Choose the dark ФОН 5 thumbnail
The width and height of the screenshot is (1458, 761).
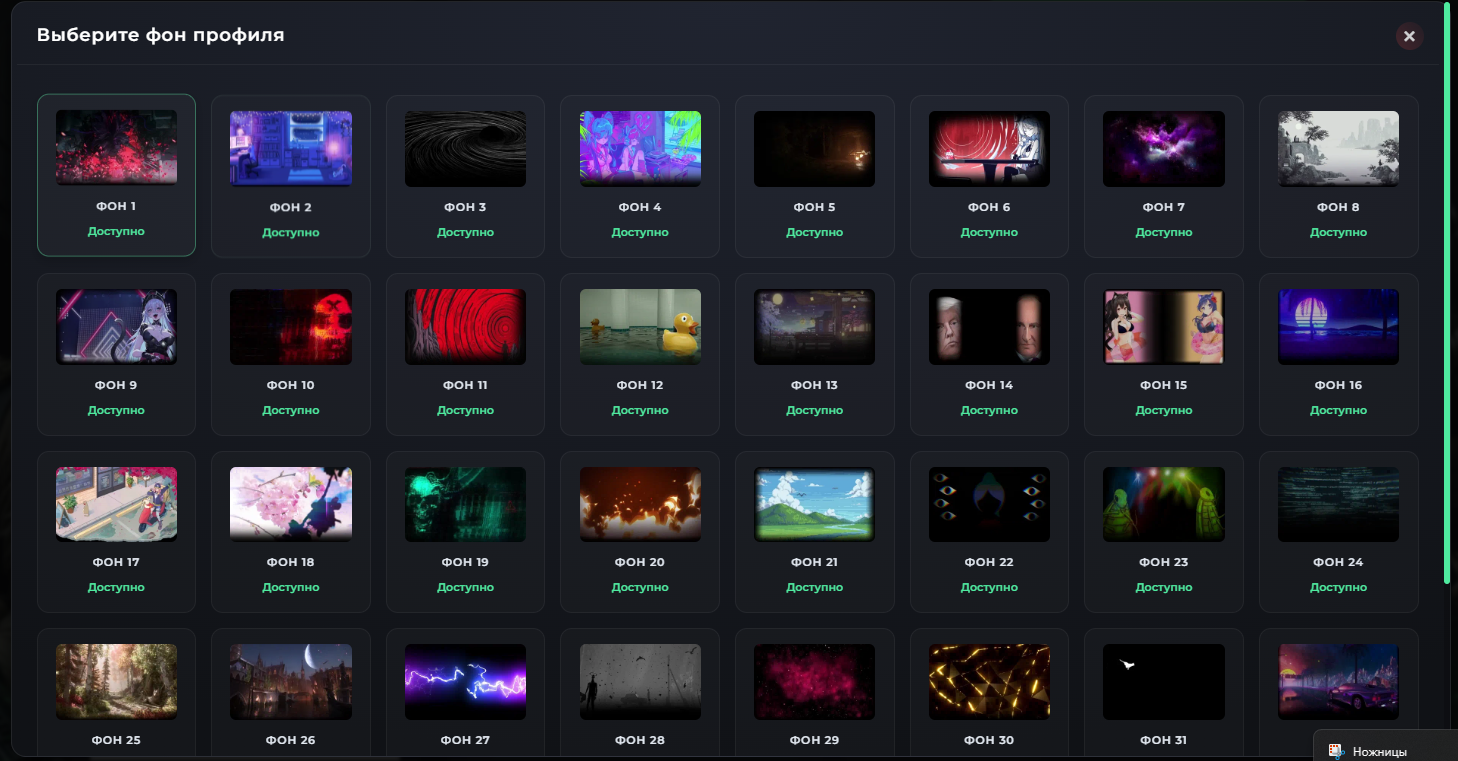815,148
